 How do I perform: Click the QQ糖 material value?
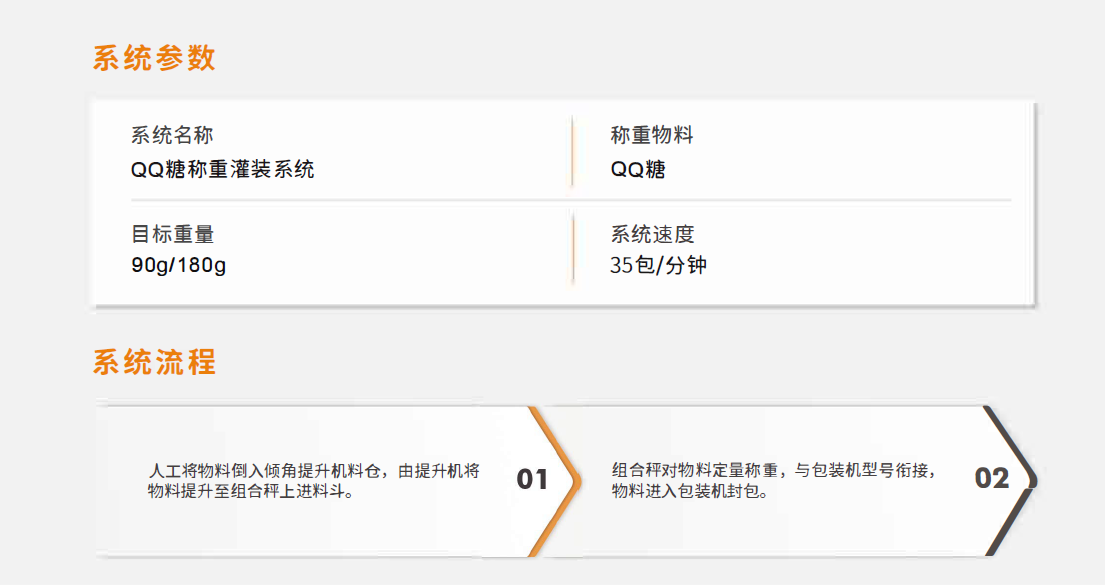pos(638,169)
